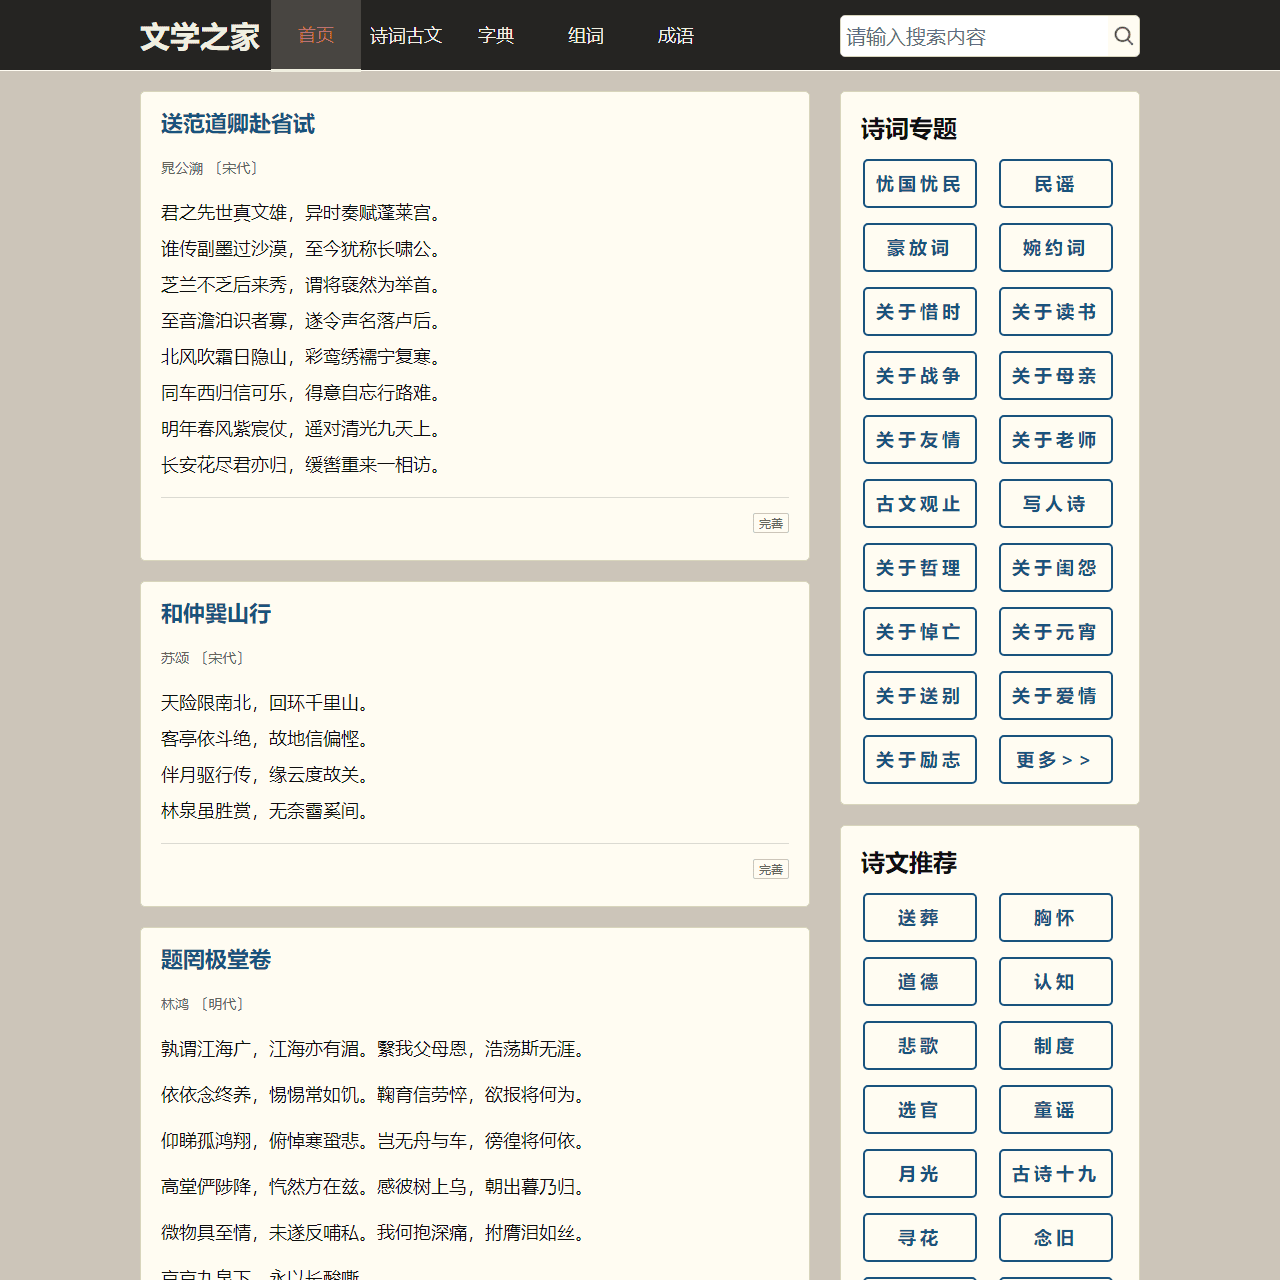
Task: Open the 写人诗 topic
Action: tap(1056, 504)
